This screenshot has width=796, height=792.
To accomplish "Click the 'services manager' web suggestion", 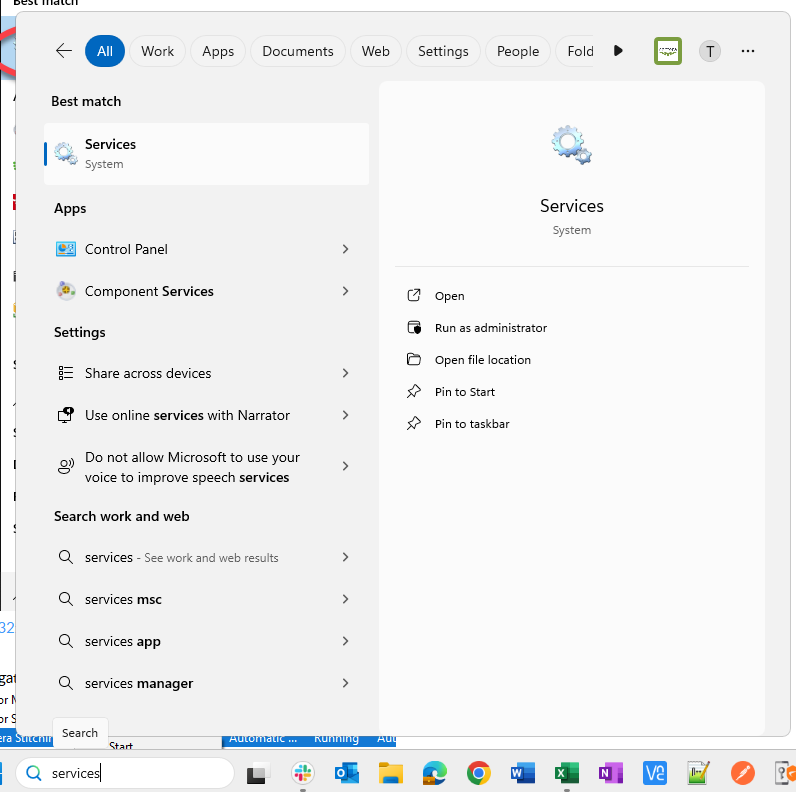I will (139, 683).
